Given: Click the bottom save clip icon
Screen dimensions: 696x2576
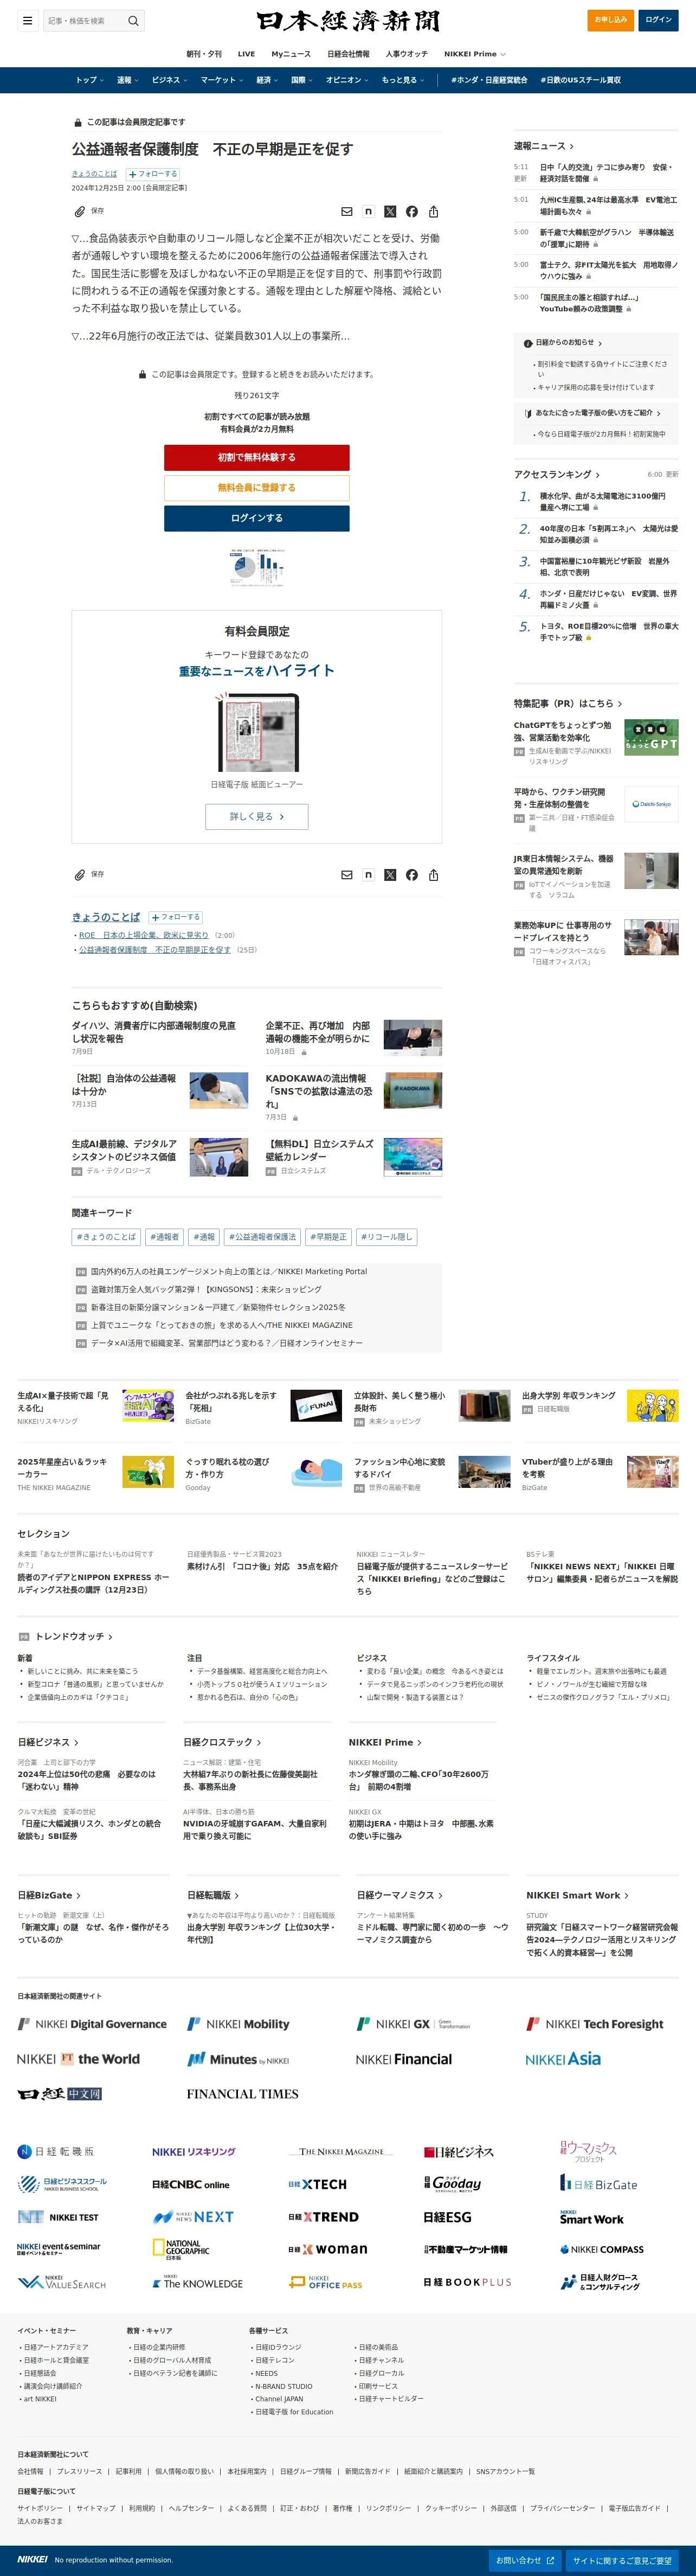Looking at the screenshot, I should 80,875.
